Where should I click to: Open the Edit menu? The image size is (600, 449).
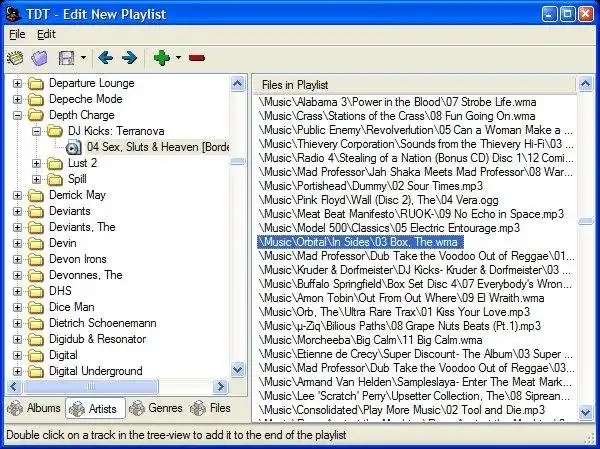click(46, 34)
